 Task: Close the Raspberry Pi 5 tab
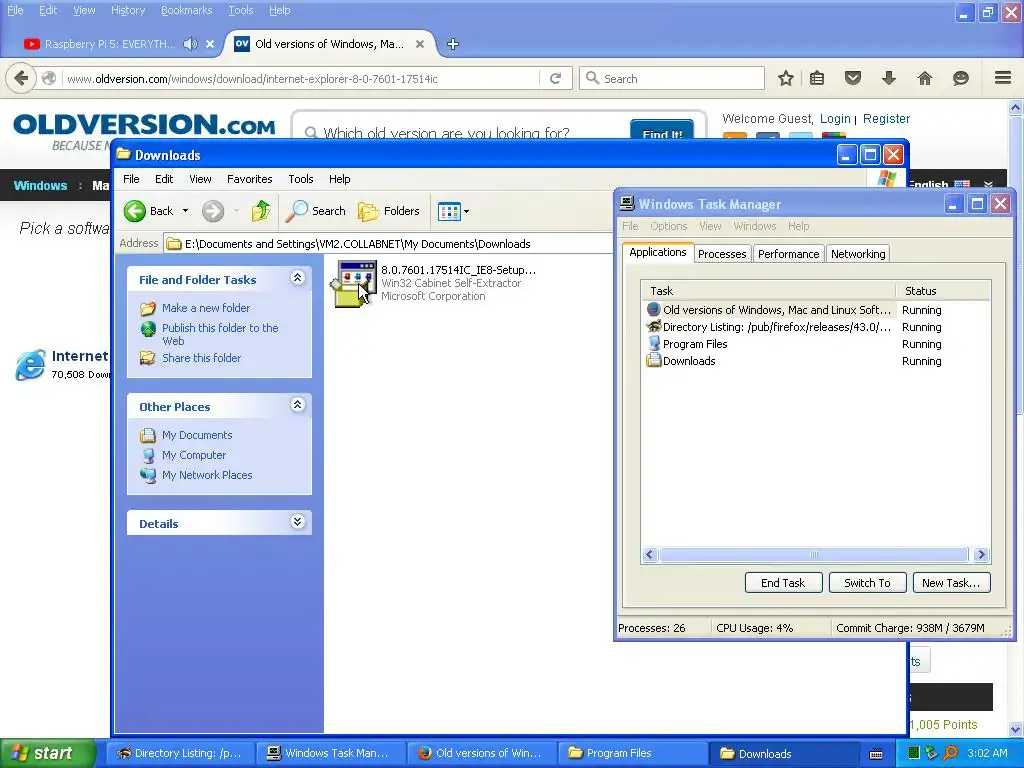tap(210, 44)
